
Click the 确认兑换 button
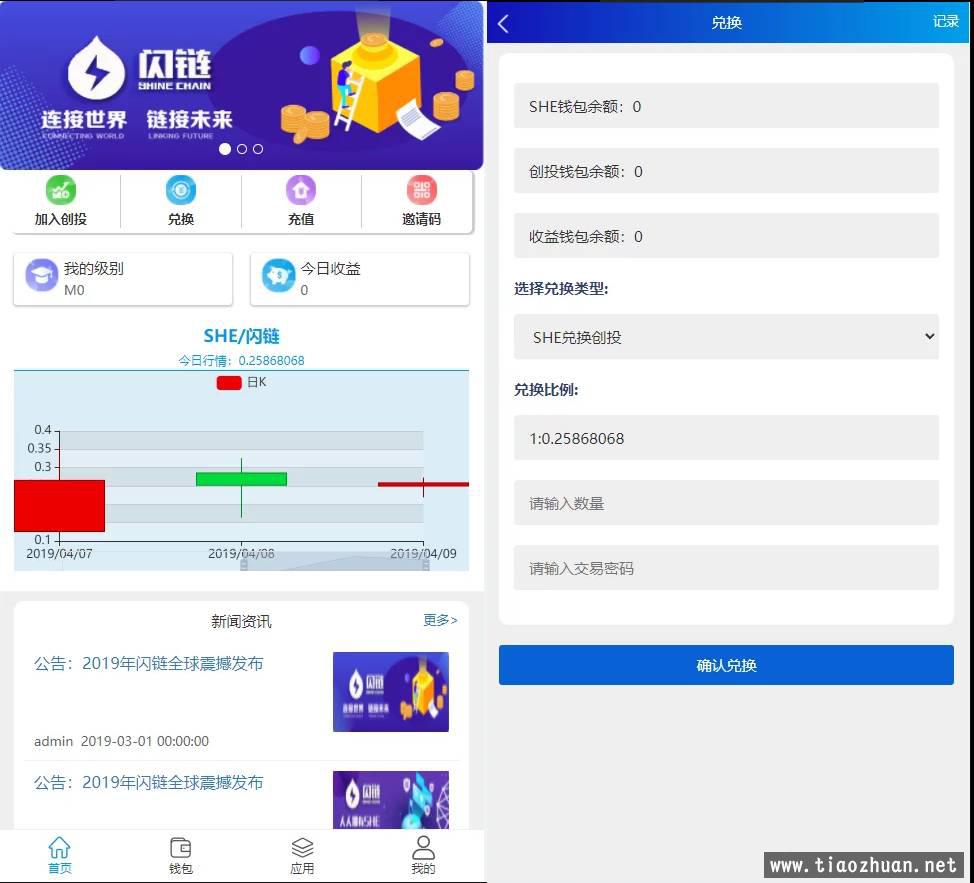[726, 665]
